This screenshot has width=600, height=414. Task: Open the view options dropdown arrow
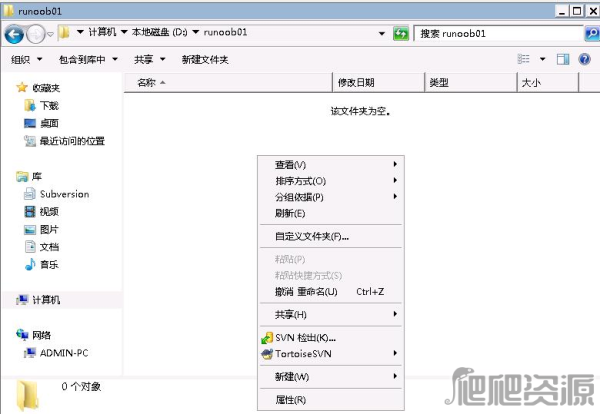coord(542,59)
